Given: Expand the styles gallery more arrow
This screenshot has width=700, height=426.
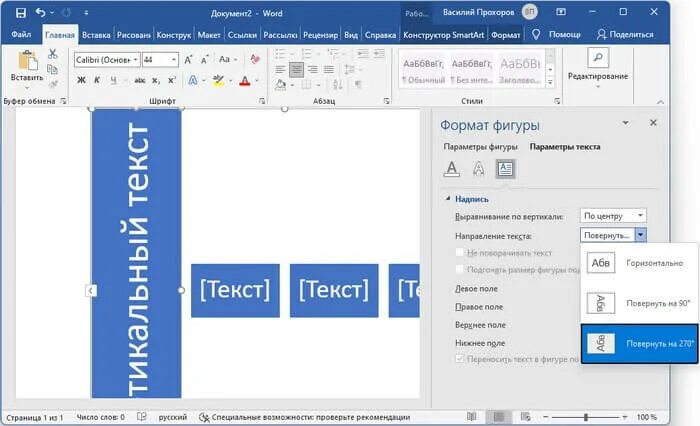Looking at the screenshot, I should point(550,82).
